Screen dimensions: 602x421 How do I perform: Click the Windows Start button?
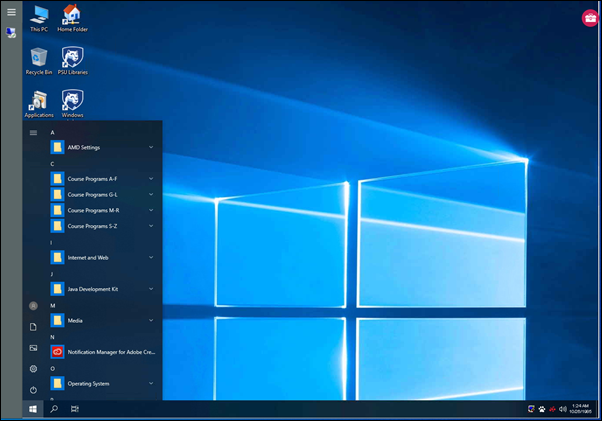pyautogui.click(x=33, y=409)
